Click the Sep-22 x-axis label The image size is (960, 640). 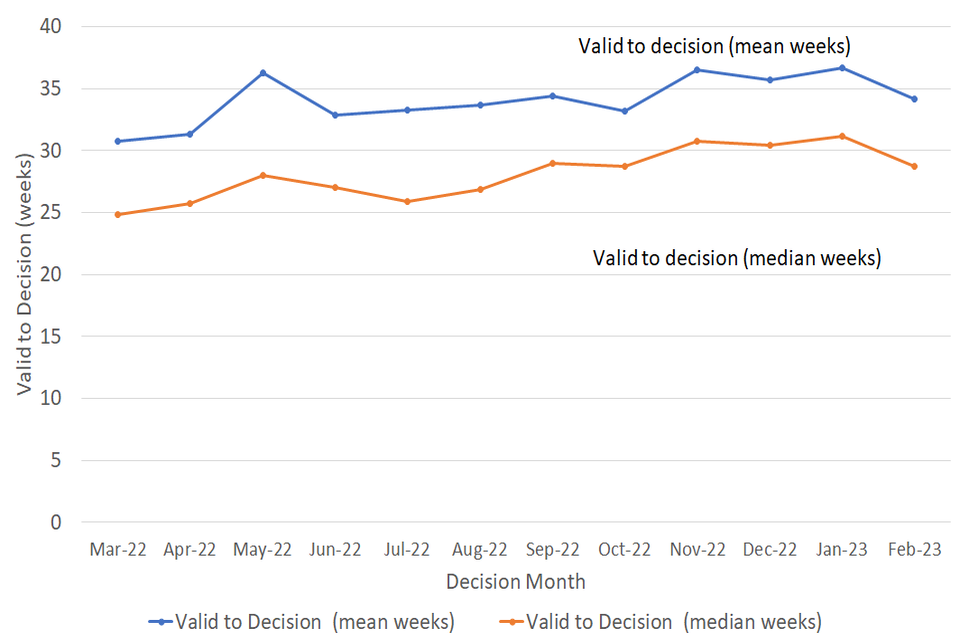[552, 549]
